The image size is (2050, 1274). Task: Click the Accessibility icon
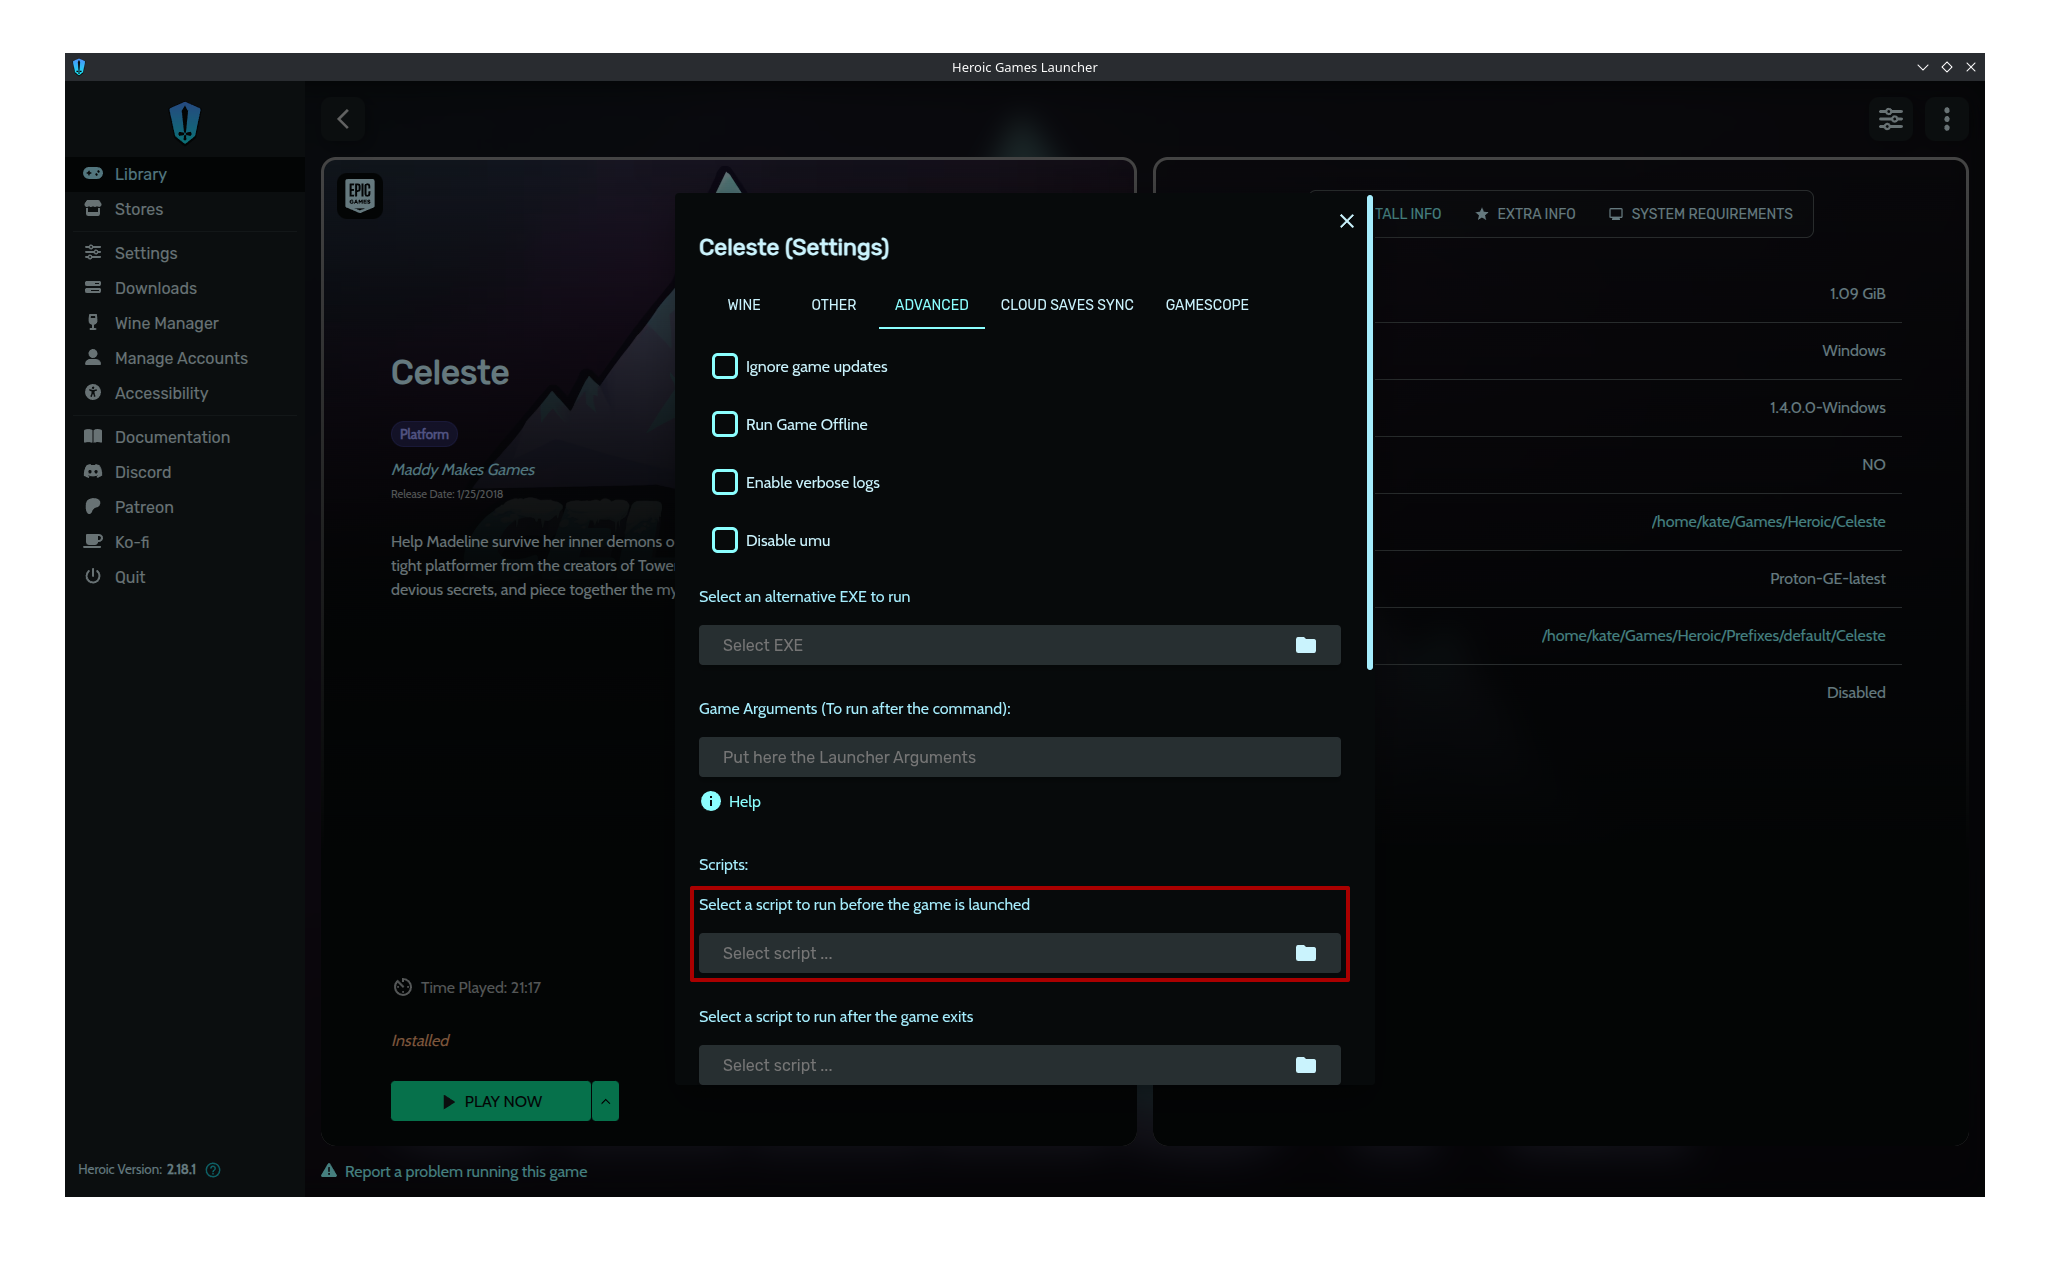tap(93, 392)
